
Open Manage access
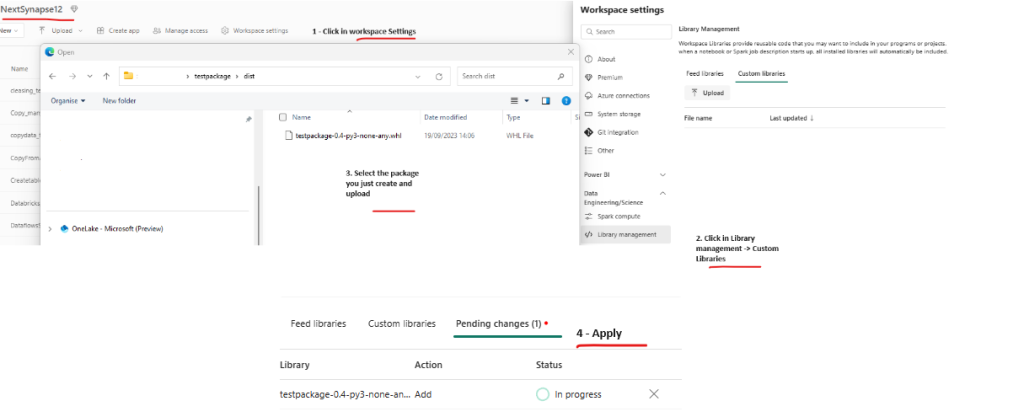180,31
